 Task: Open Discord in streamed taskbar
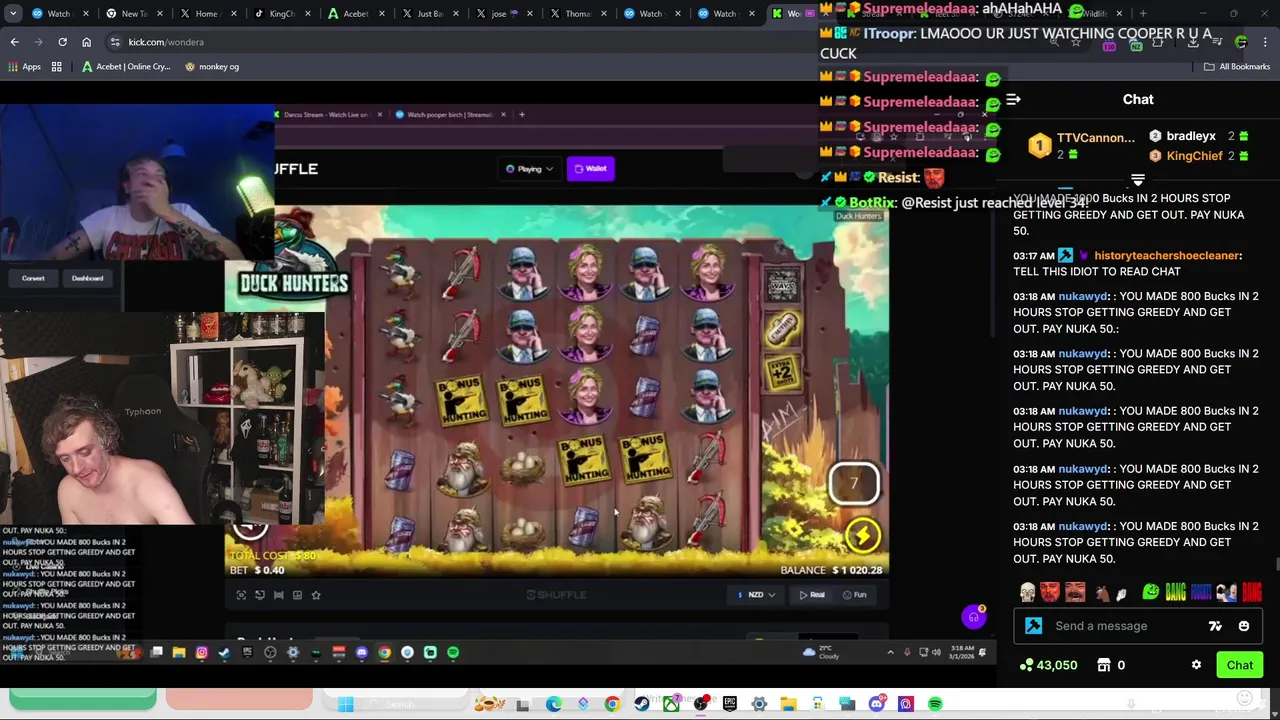coord(362,653)
